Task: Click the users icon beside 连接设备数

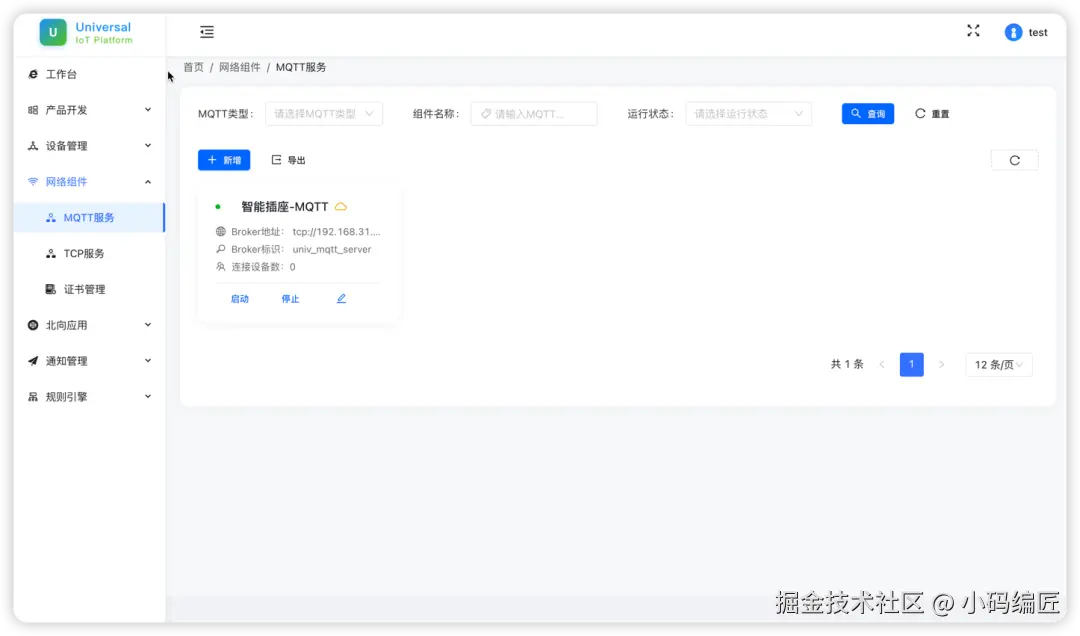Action: coord(220,267)
